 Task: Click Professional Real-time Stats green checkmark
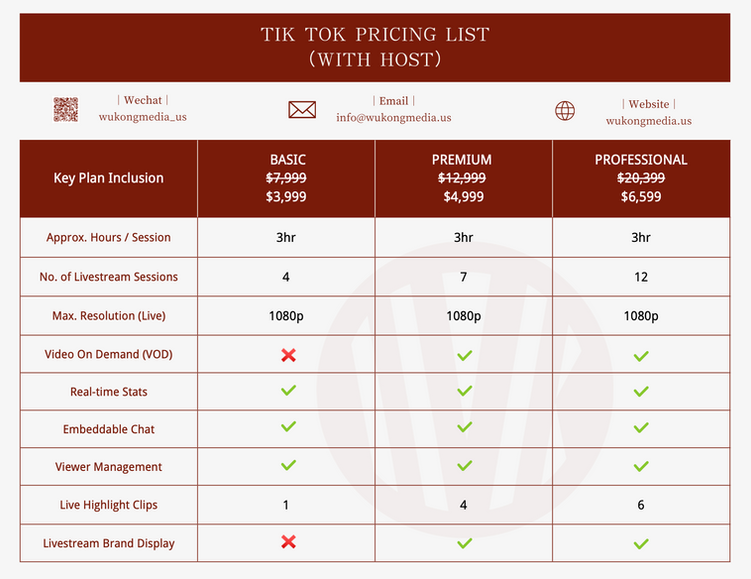click(x=641, y=392)
